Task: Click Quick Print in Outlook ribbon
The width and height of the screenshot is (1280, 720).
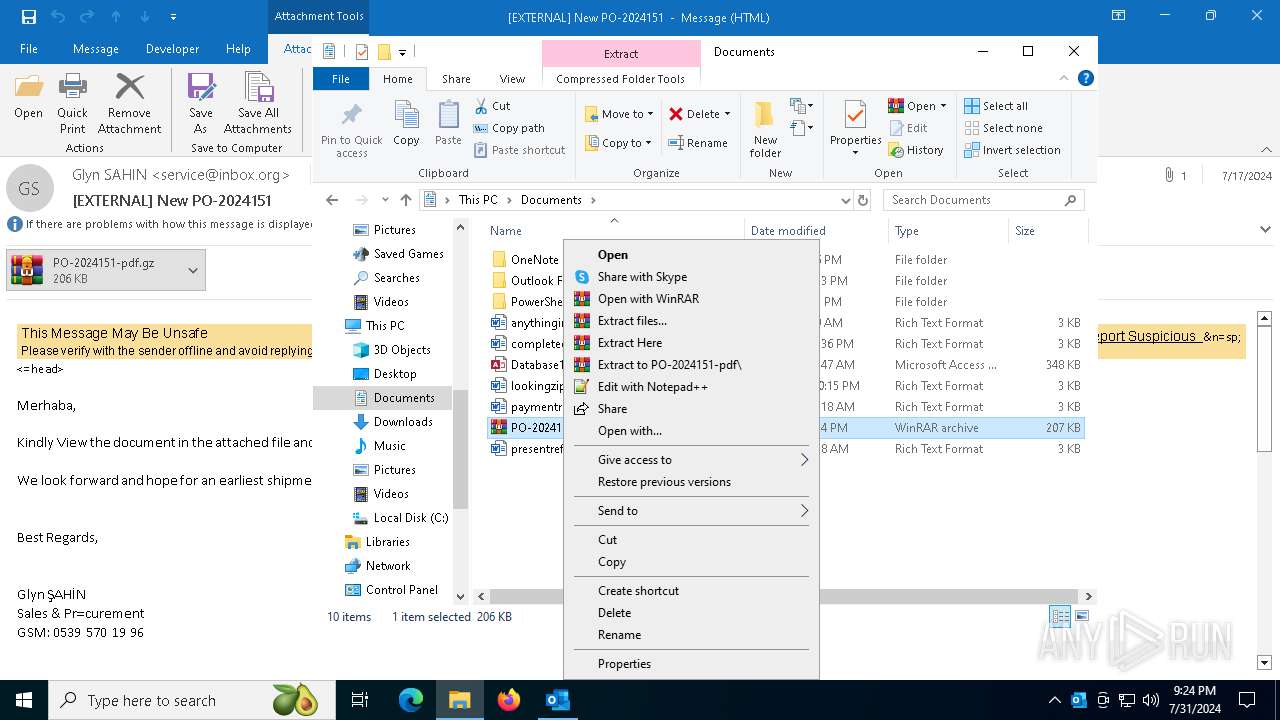Action: click(x=72, y=104)
